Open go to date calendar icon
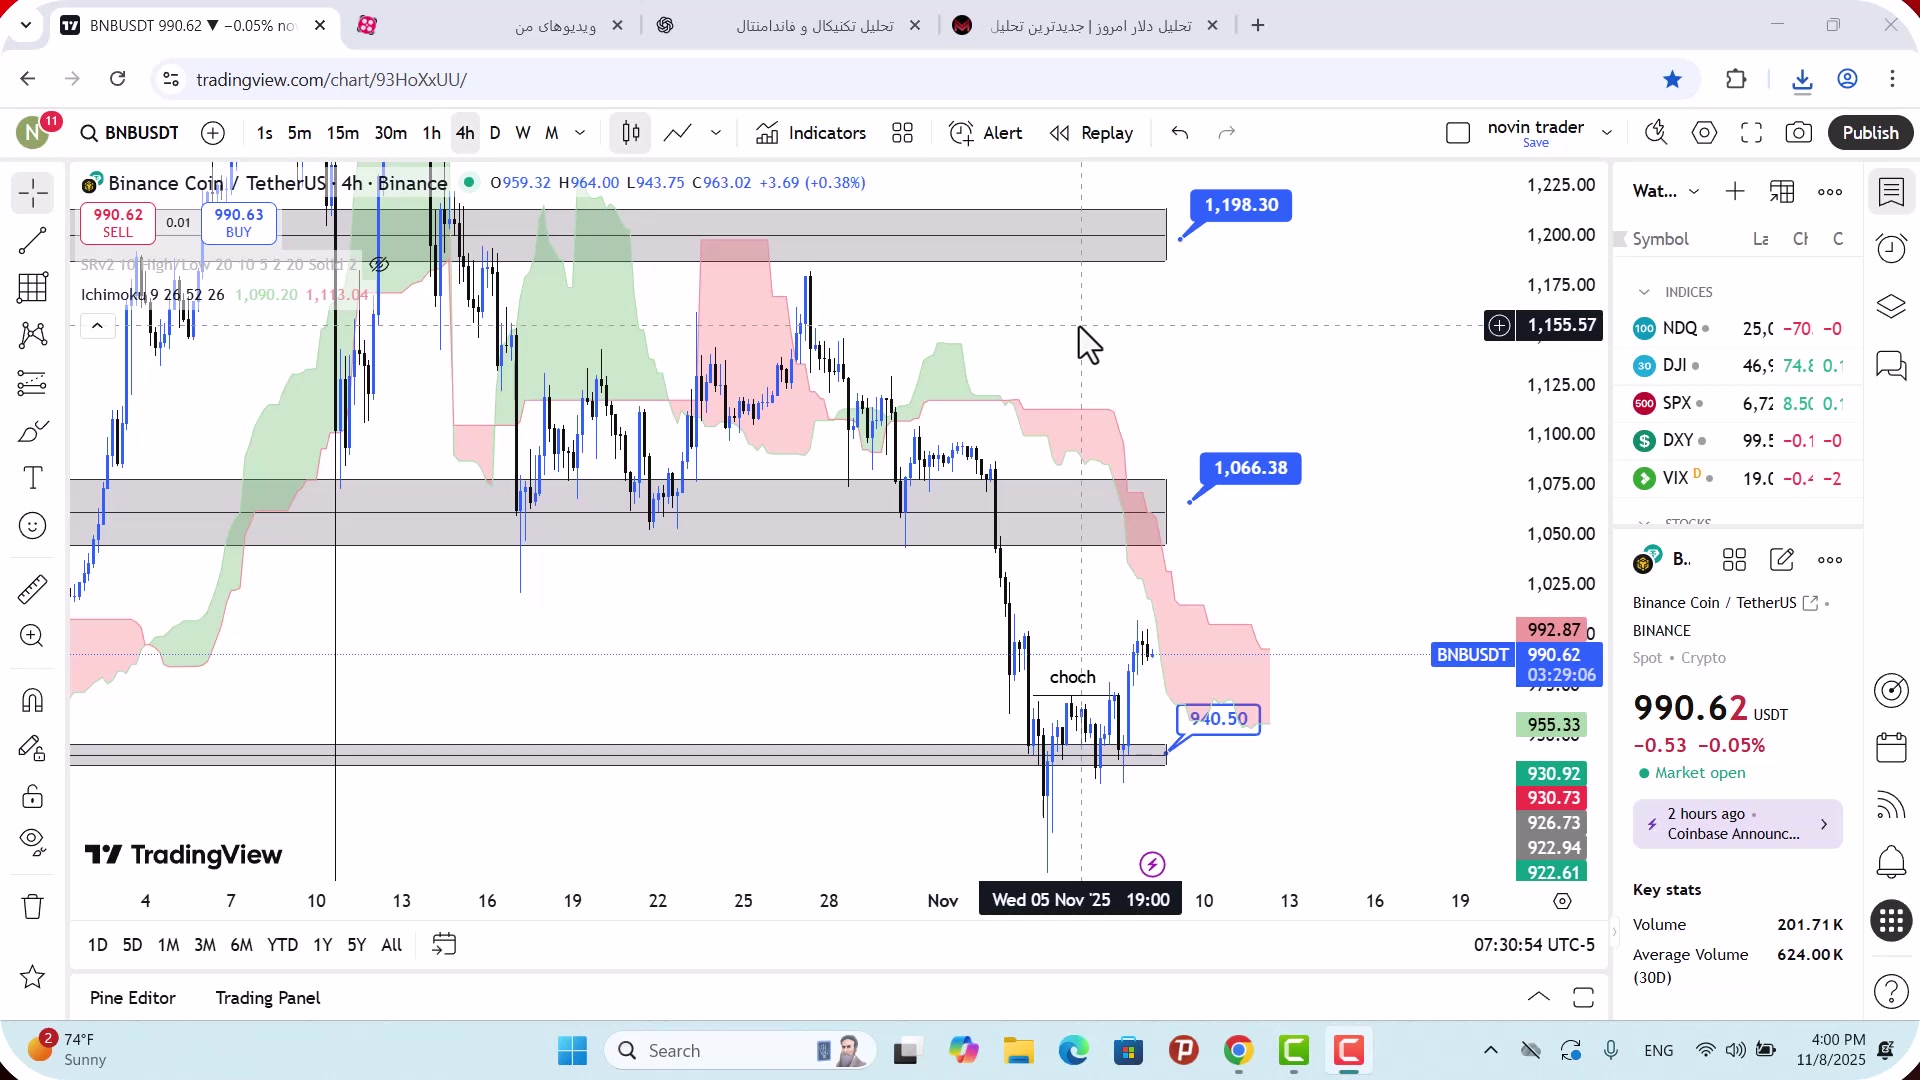Viewport: 1920px width, 1080px height. pyautogui.click(x=444, y=945)
